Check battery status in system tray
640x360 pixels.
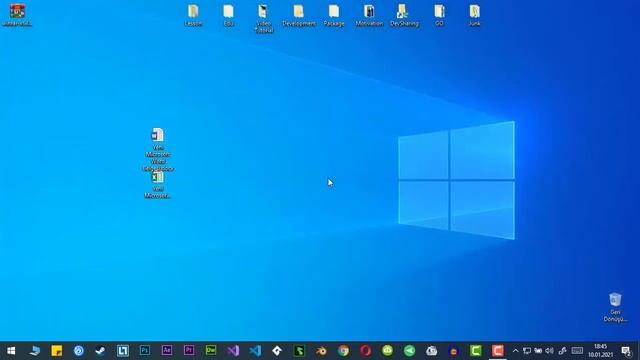[538, 351]
